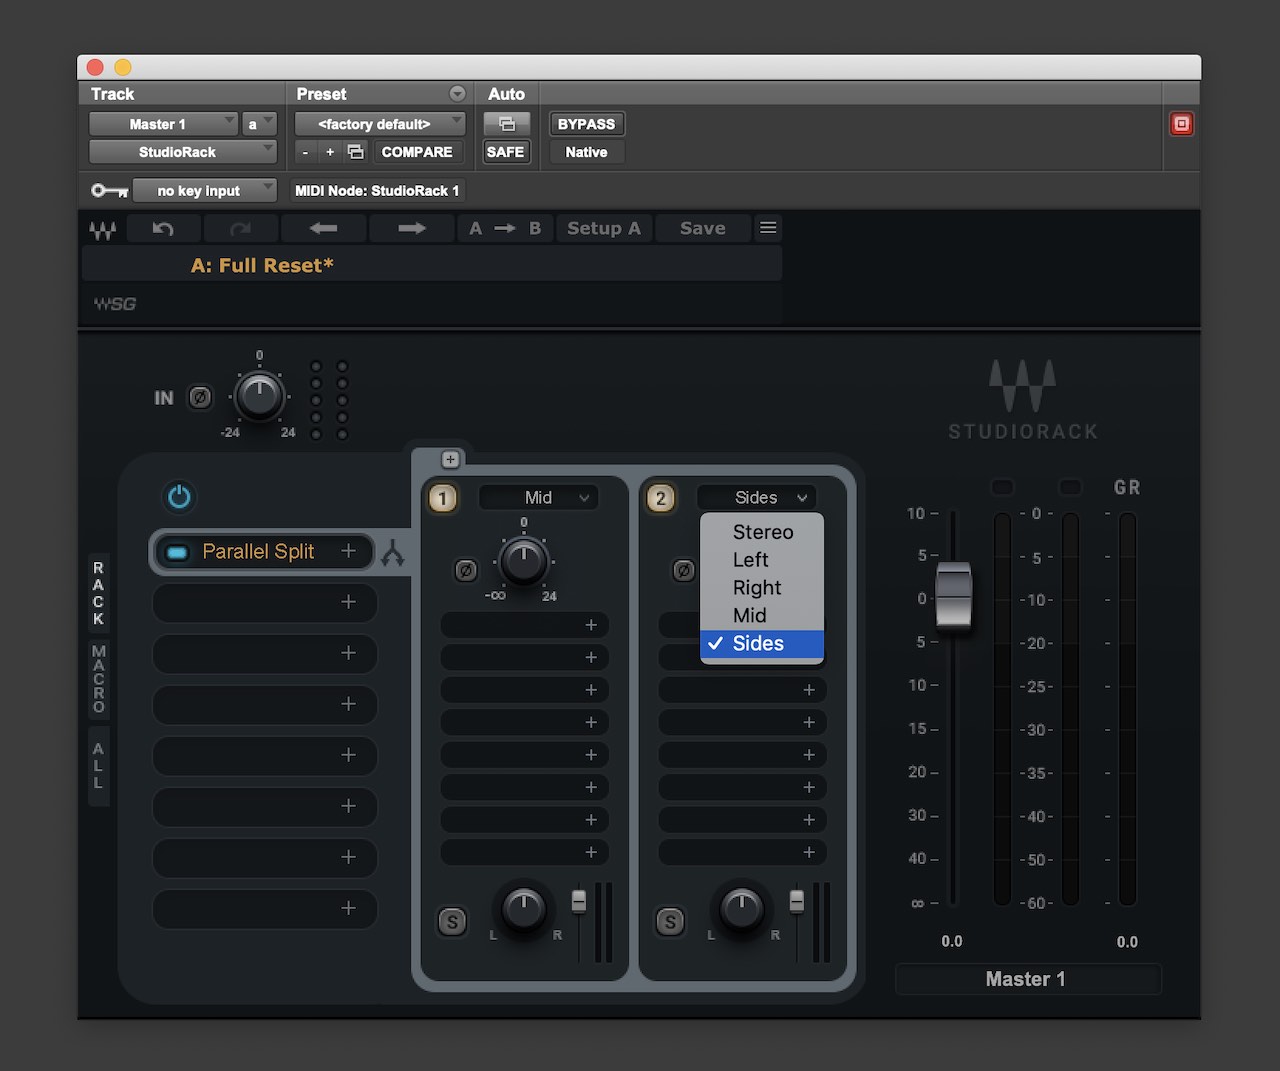The width and height of the screenshot is (1280, 1071).
Task: Open the Master 1 track selector
Action: point(163,124)
